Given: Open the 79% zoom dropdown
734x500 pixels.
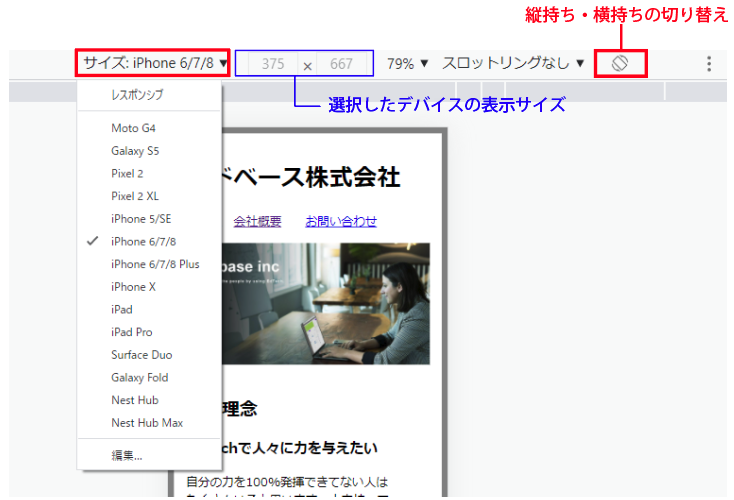Looking at the screenshot, I should pyautogui.click(x=407, y=63).
